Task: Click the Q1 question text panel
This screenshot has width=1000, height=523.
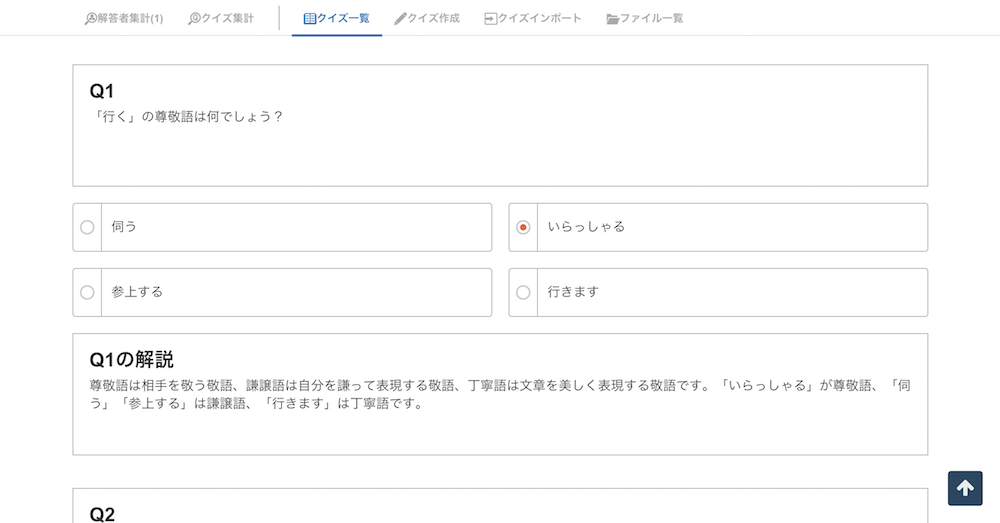Action: point(500,126)
